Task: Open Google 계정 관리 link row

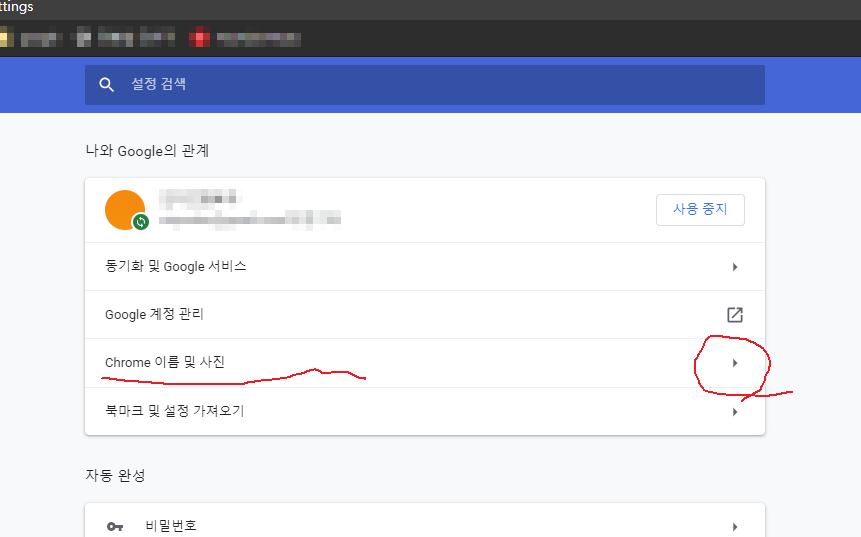Action: [424, 315]
